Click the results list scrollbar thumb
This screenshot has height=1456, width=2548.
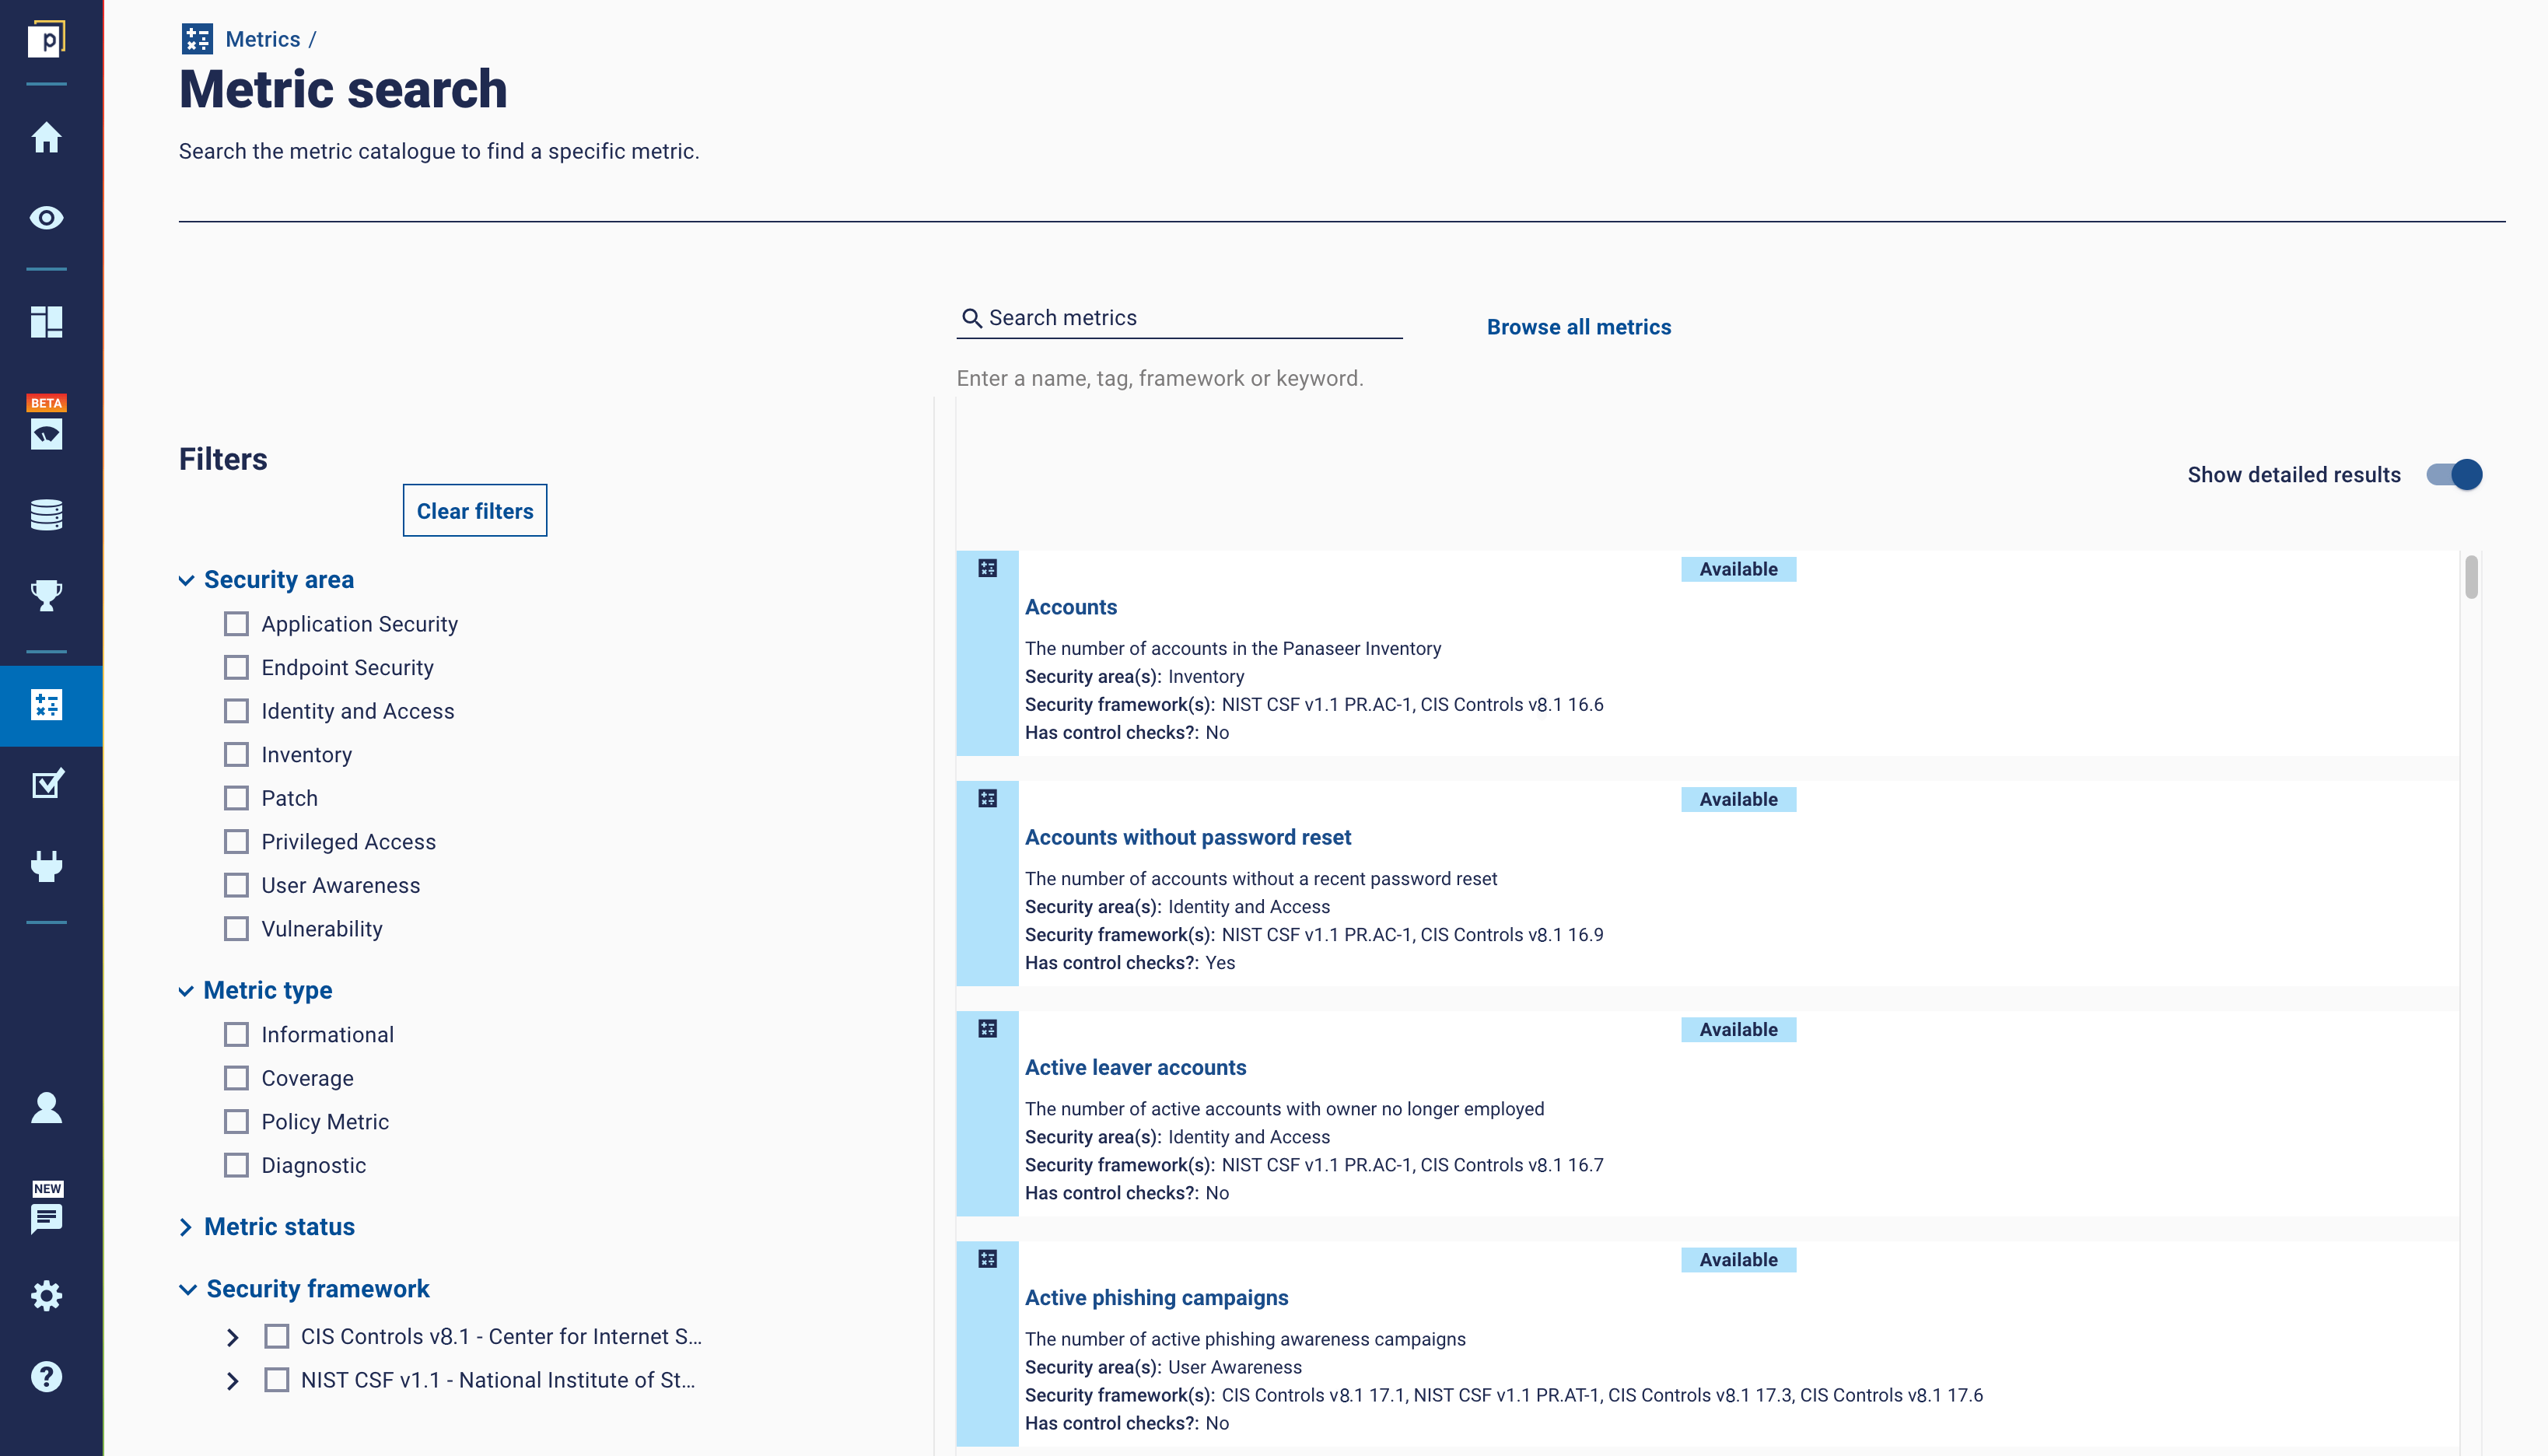[2471, 576]
